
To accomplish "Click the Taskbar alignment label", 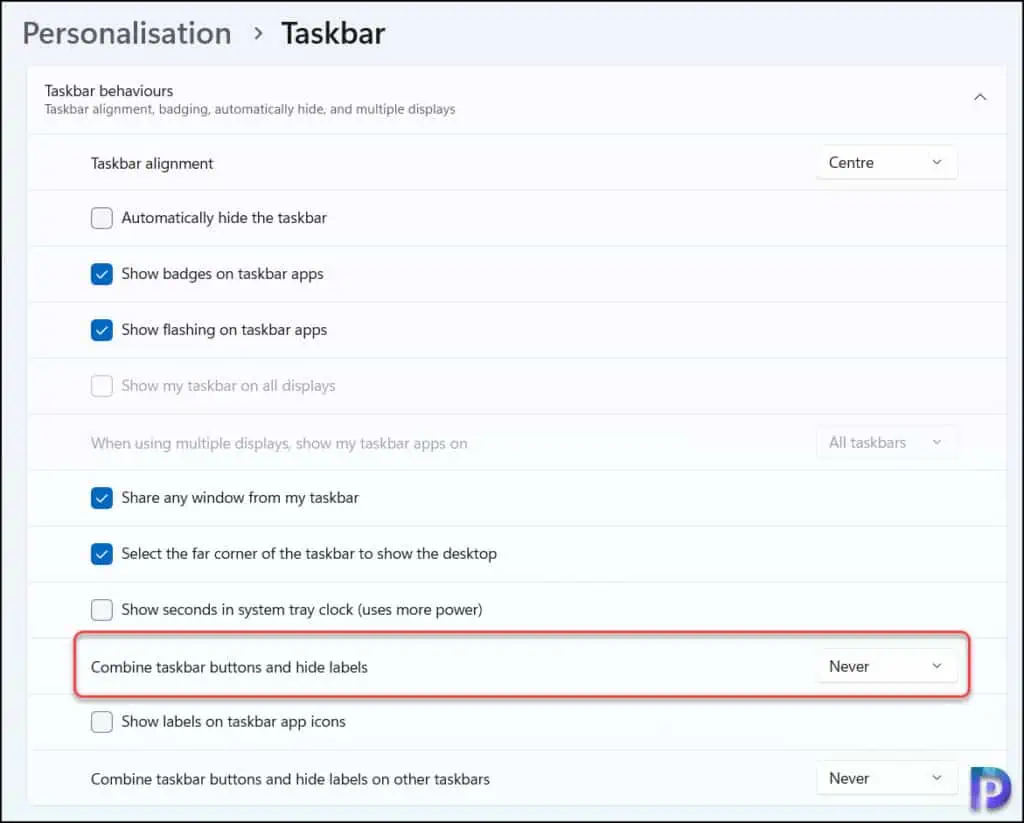I will pos(152,163).
